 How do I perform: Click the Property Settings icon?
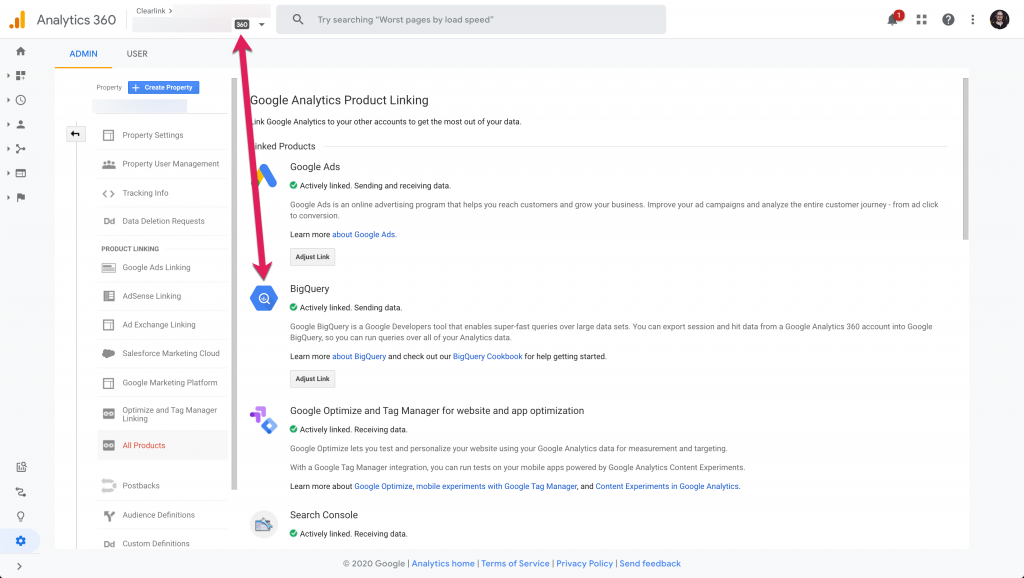click(x=108, y=135)
